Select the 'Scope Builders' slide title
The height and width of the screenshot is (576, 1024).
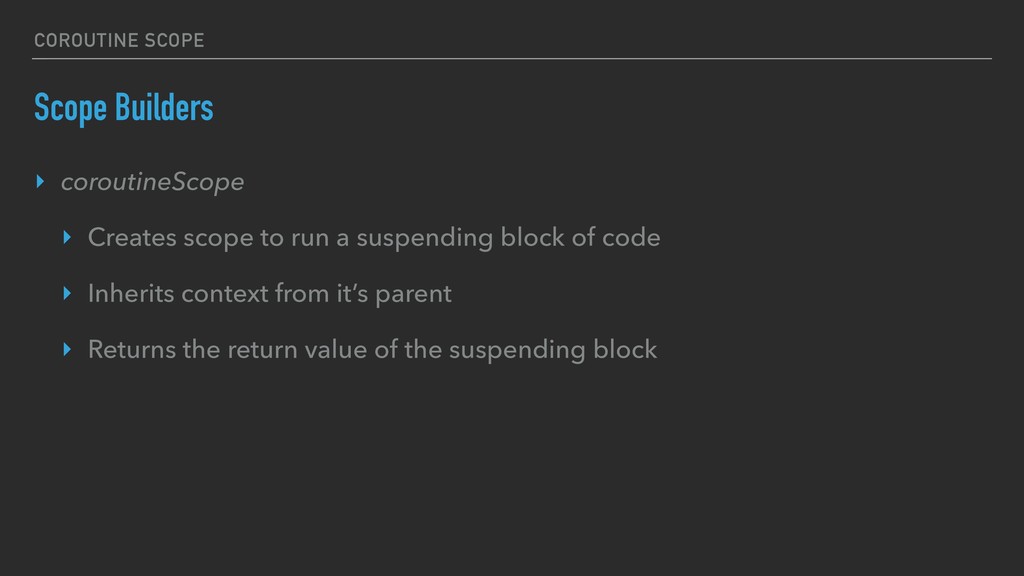click(x=123, y=108)
